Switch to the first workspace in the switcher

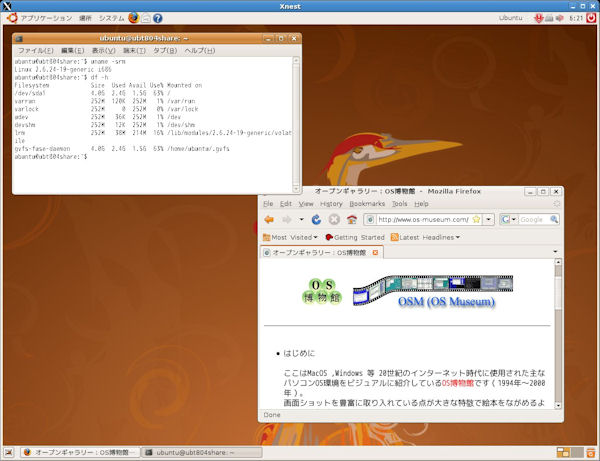(563, 453)
